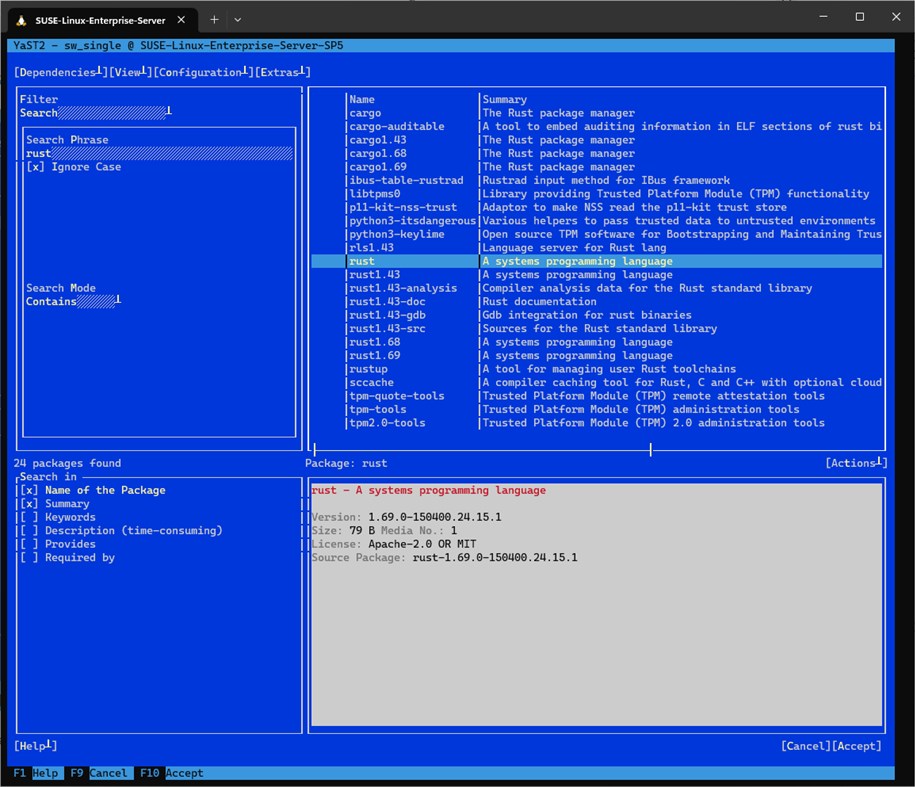Enable search in Keywords
915x787 pixels.
click(x=29, y=517)
